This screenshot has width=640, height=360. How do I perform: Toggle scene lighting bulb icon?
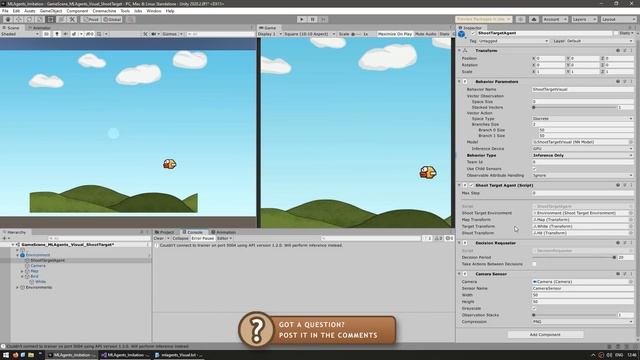tap(57, 34)
